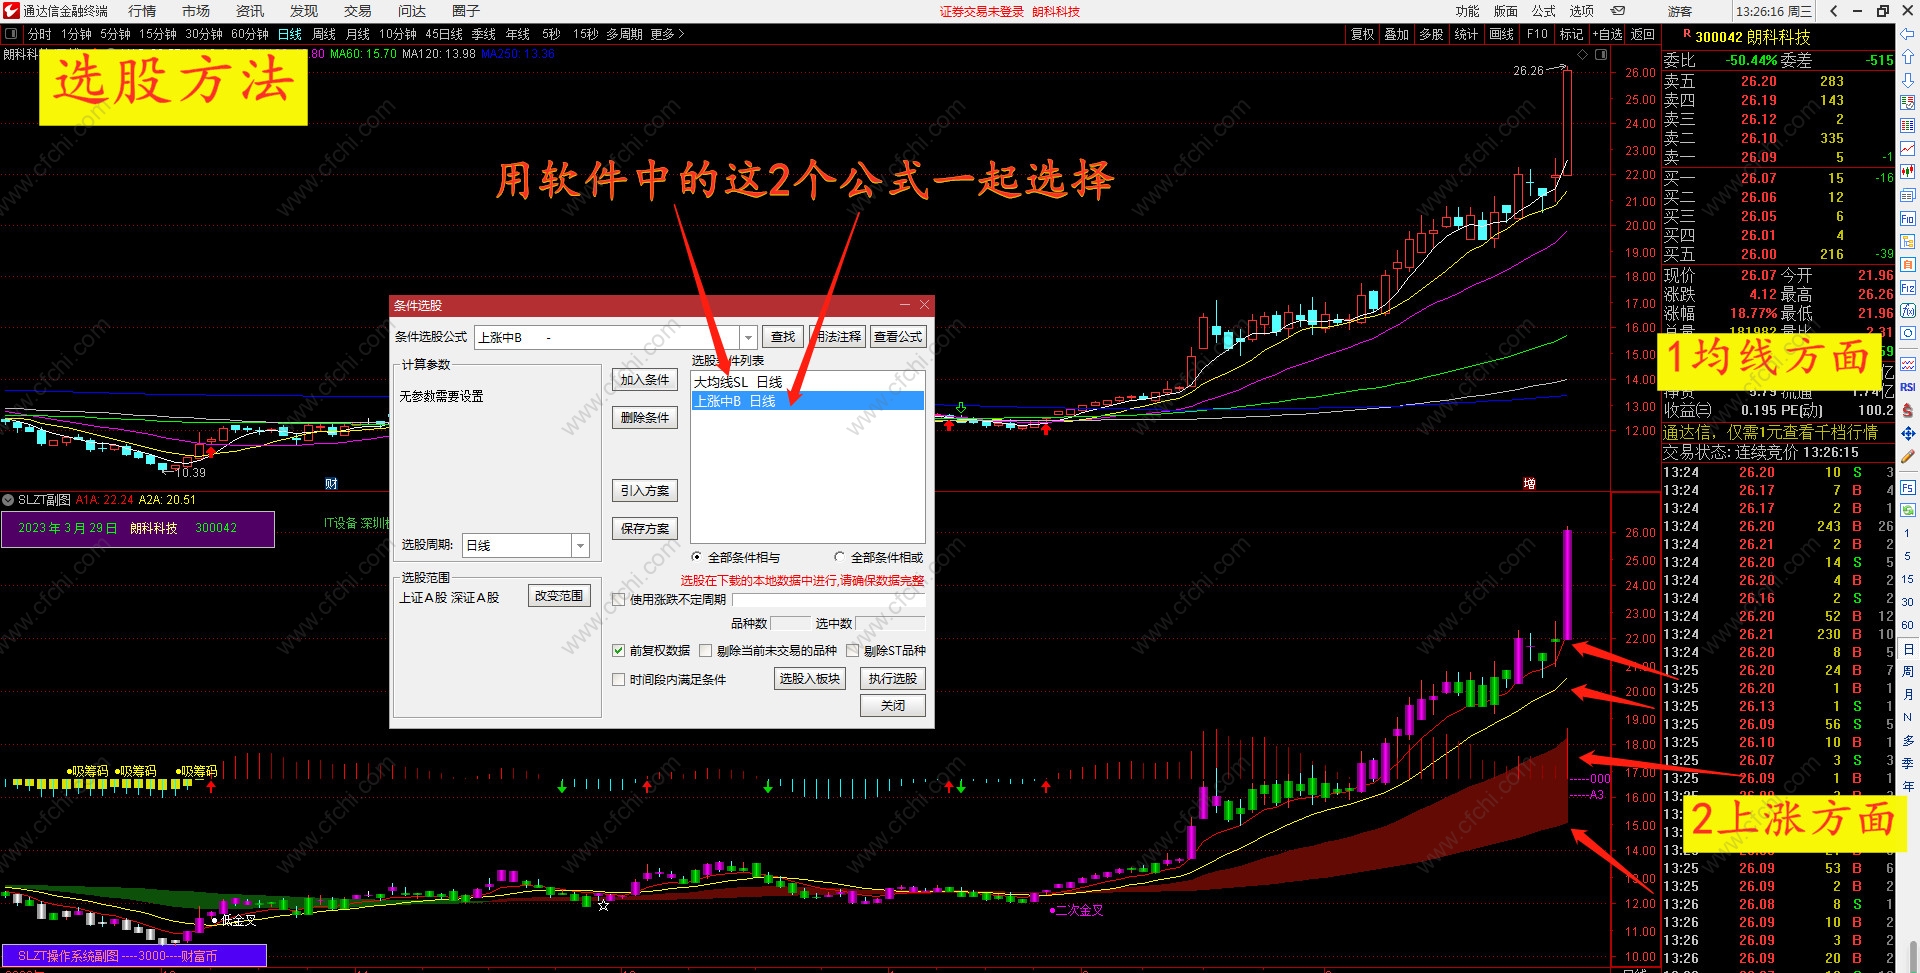Click the quote list sidebar icon
Screen dimensions: 1920x973
pyautogui.click(x=1908, y=103)
